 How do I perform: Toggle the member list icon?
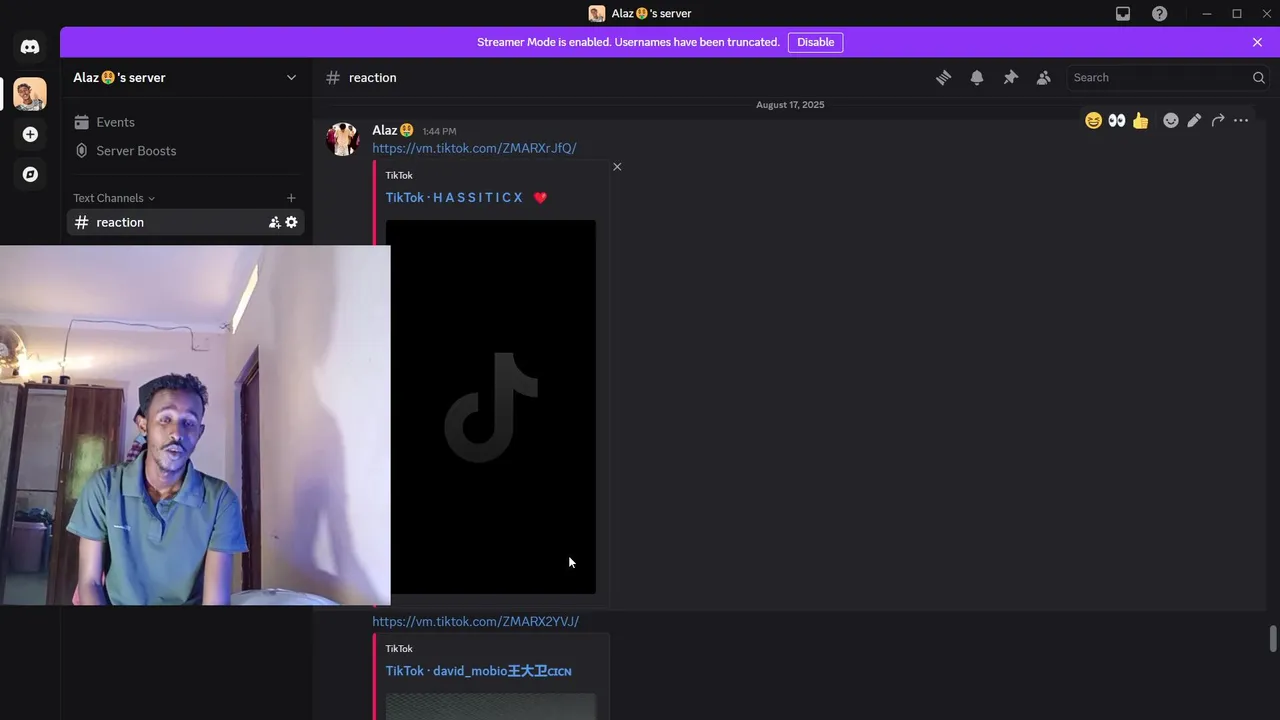[1044, 77]
